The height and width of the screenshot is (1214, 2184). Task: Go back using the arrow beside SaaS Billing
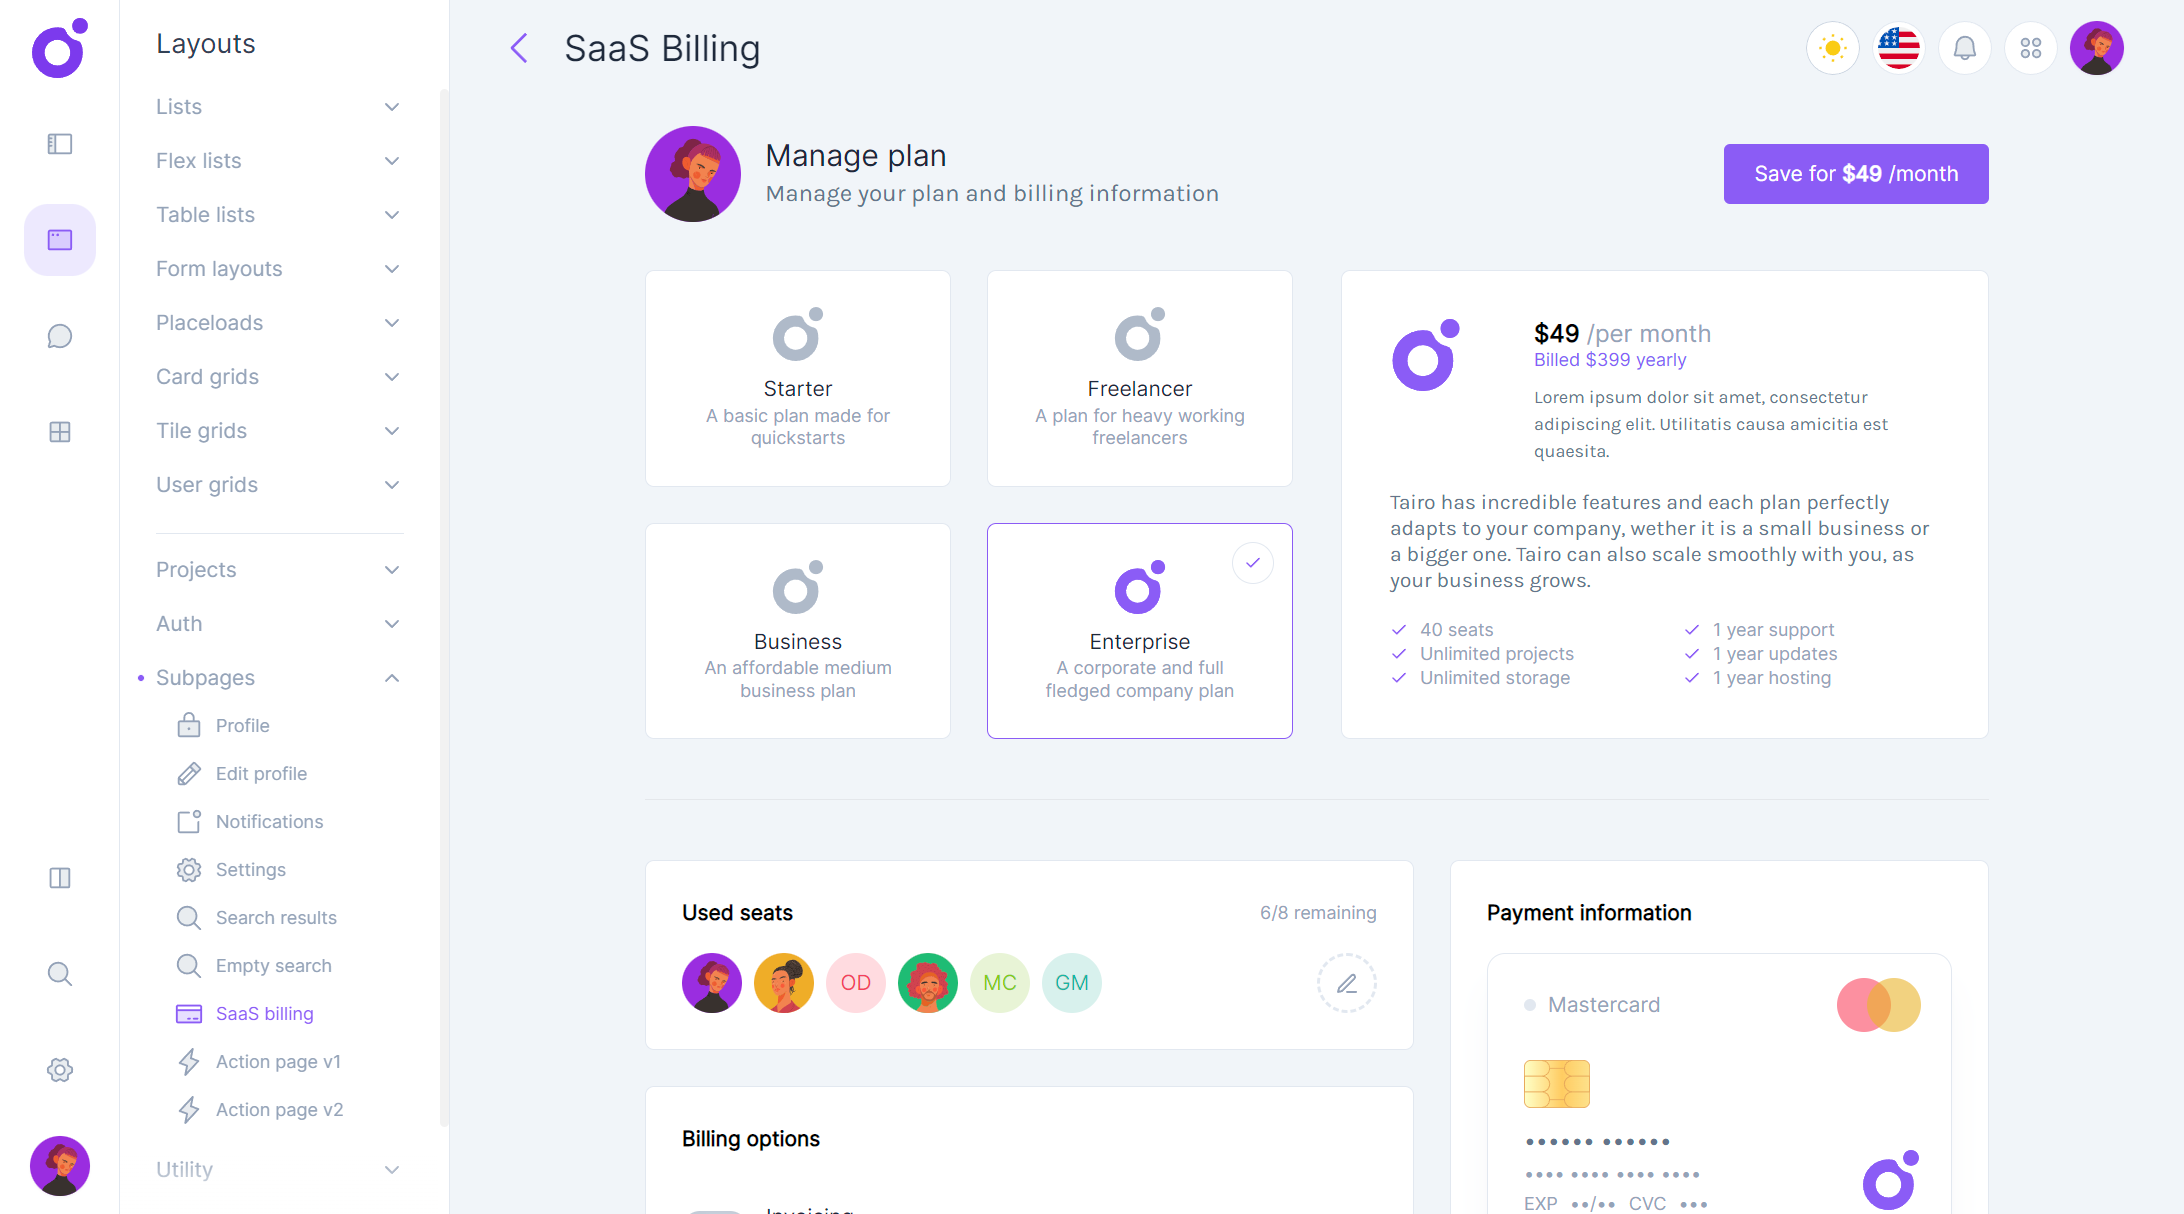point(518,47)
